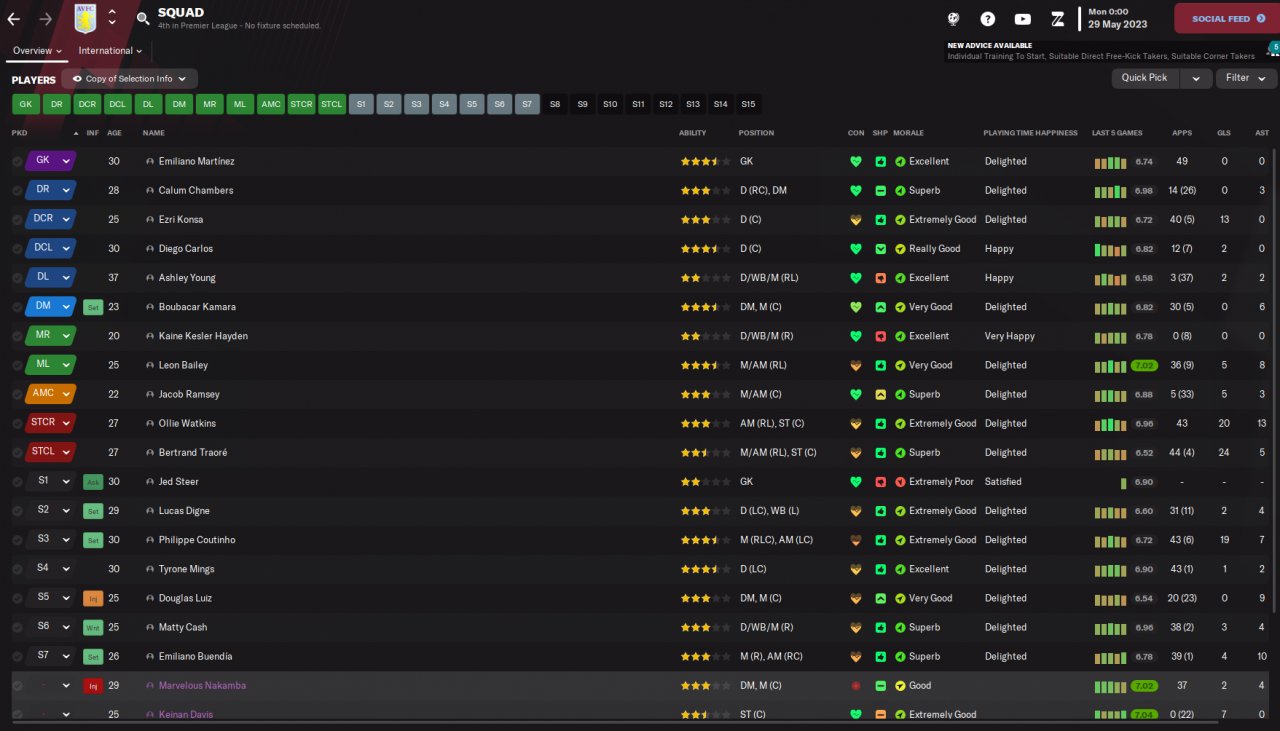The image size is (1280, 731).
Task: Tick the selection circle for Ollie Watkins
Action: pyautogui.click(x=17, y=423)
